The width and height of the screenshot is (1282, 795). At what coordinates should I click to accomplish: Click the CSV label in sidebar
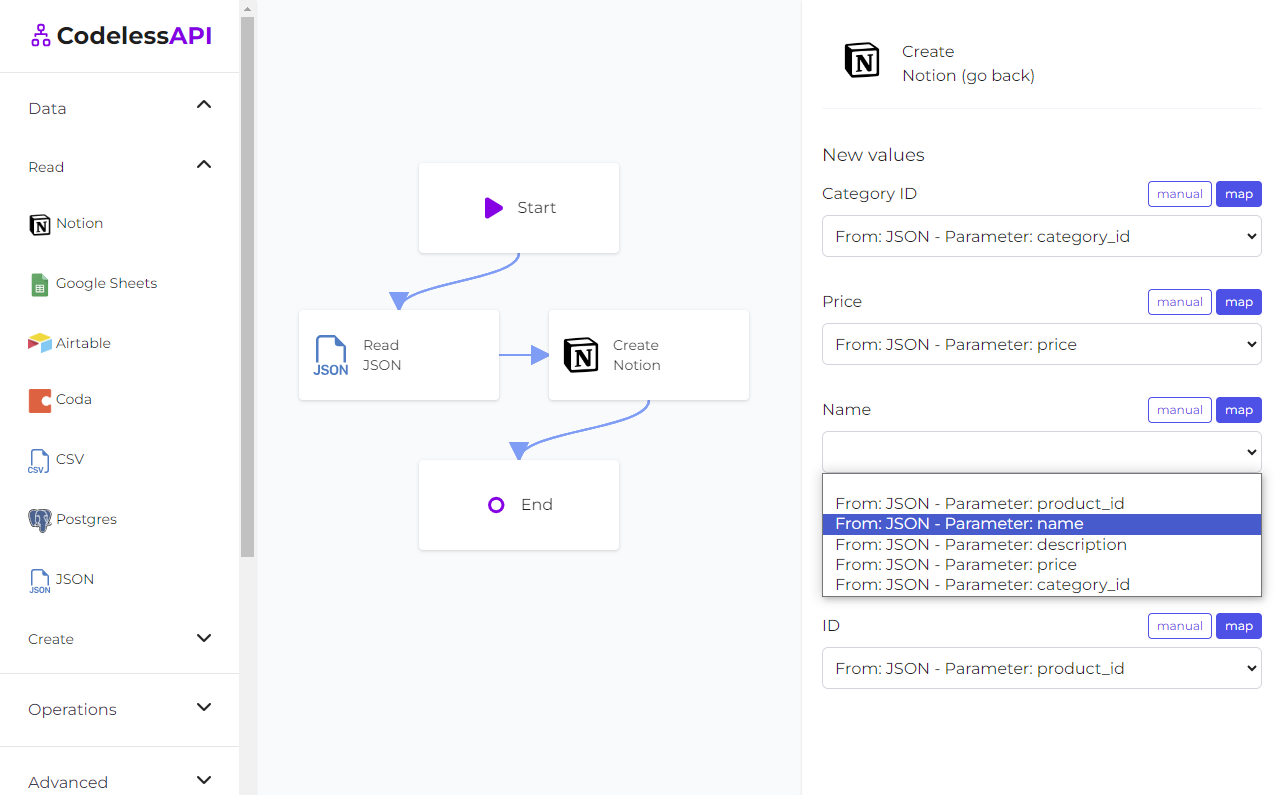(70, 459)
